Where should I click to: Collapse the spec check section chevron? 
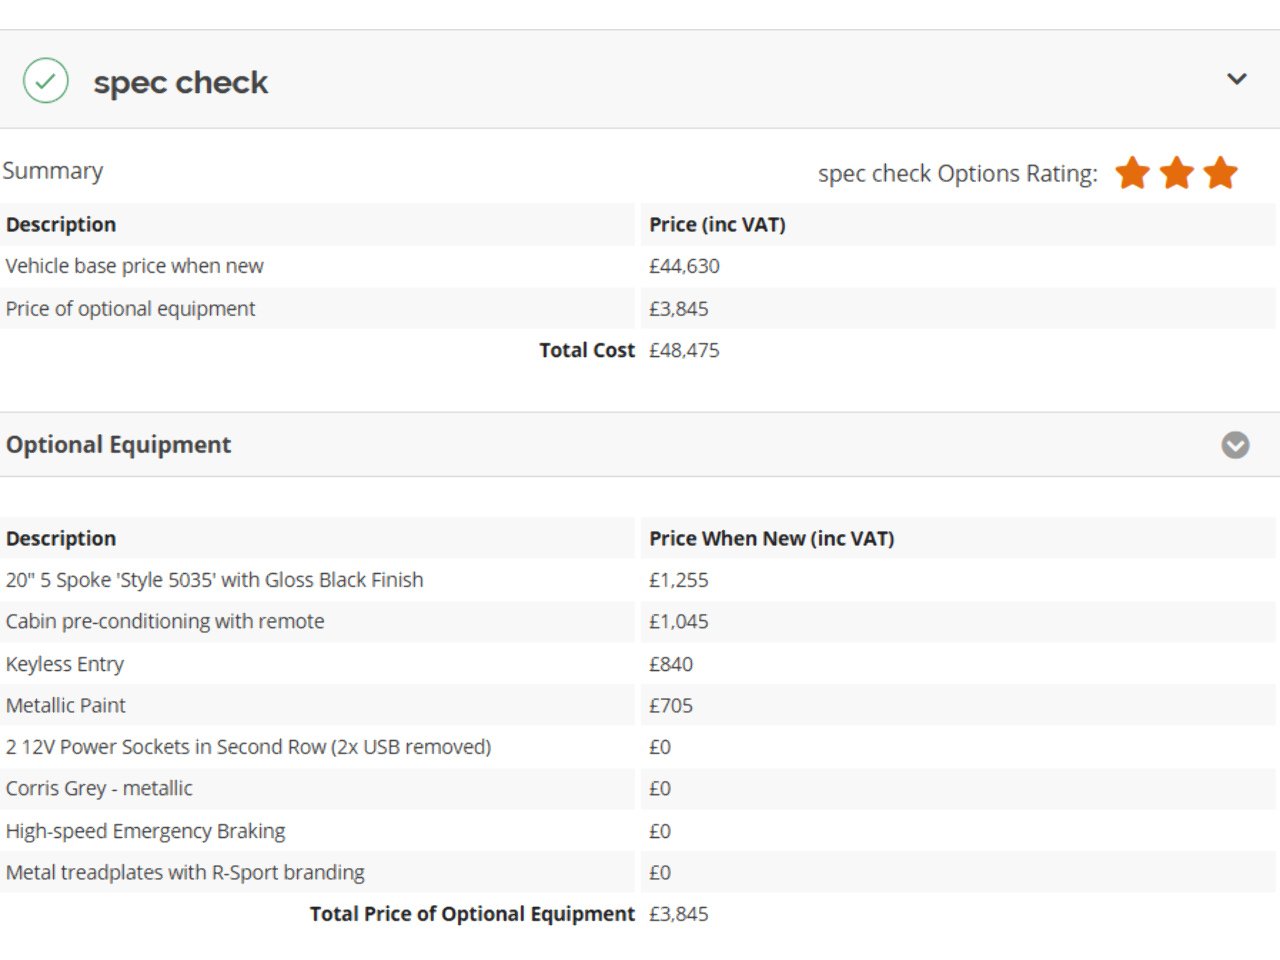point(1237,79)
